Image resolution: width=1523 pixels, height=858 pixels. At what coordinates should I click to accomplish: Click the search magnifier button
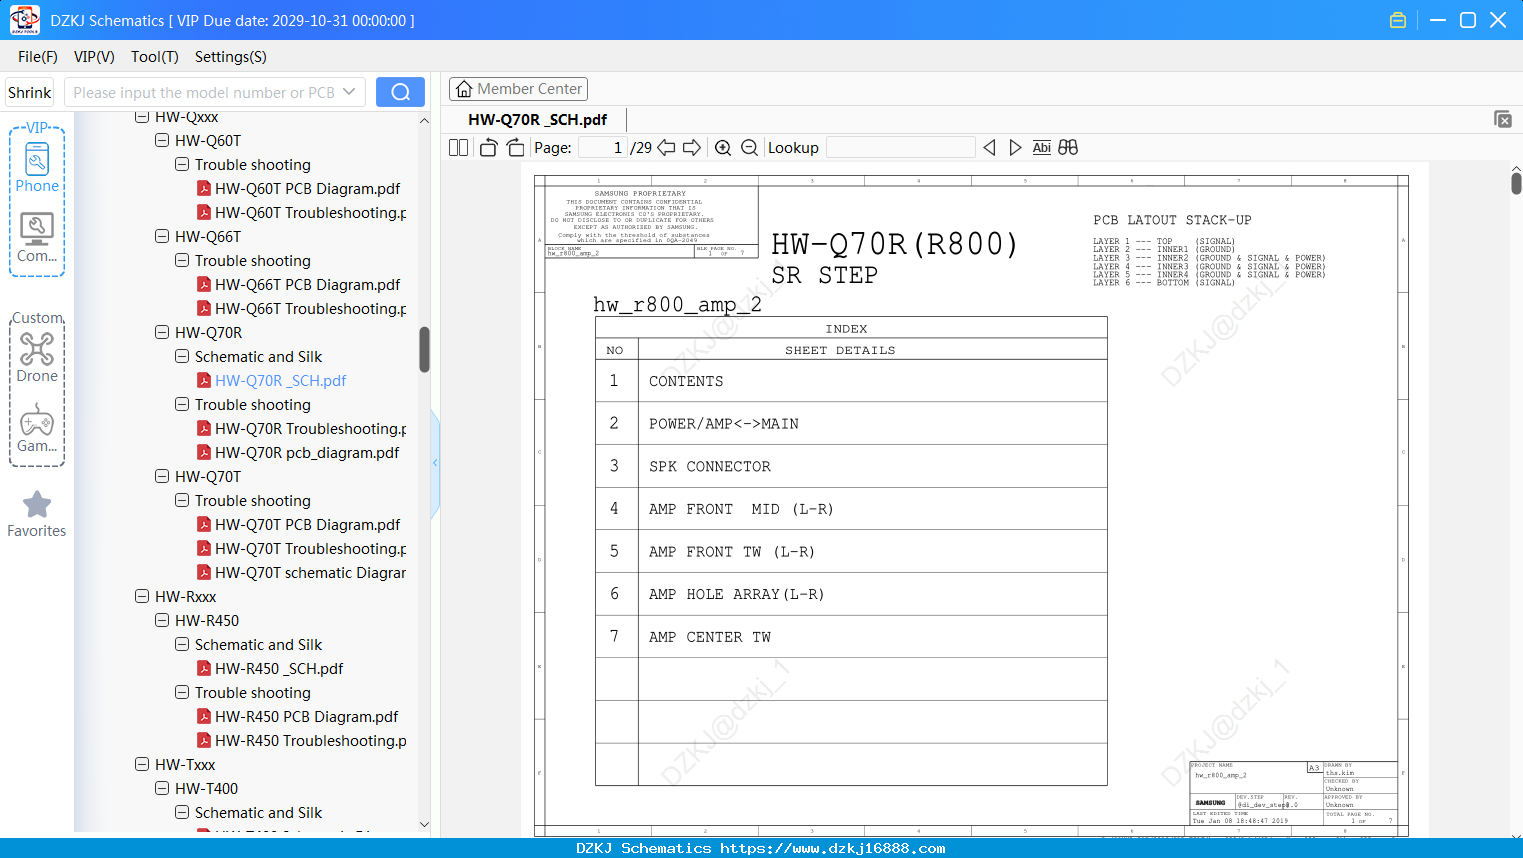click(x=400, y=92)
